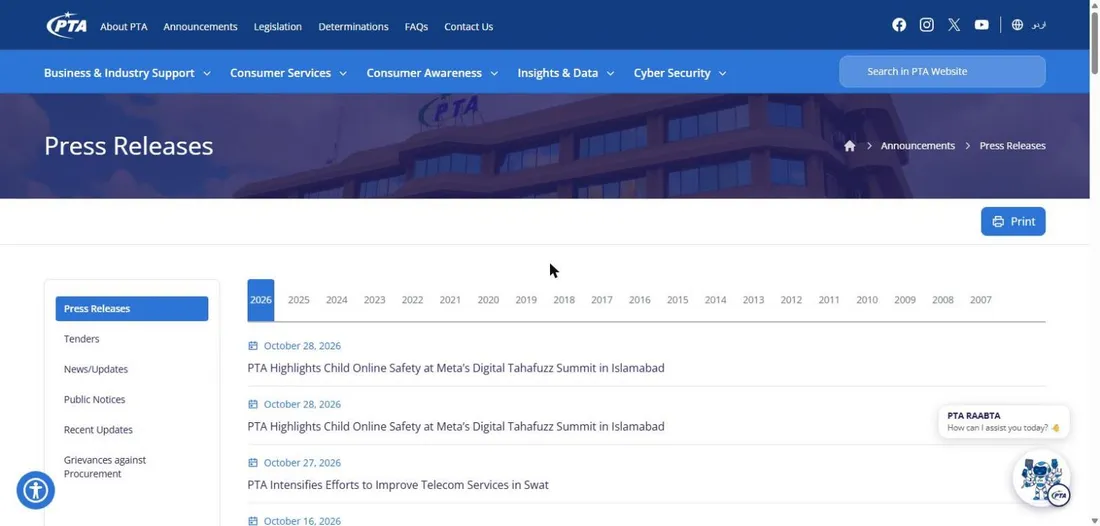Expand Consumer Awareness dropdown

(432, 73)
